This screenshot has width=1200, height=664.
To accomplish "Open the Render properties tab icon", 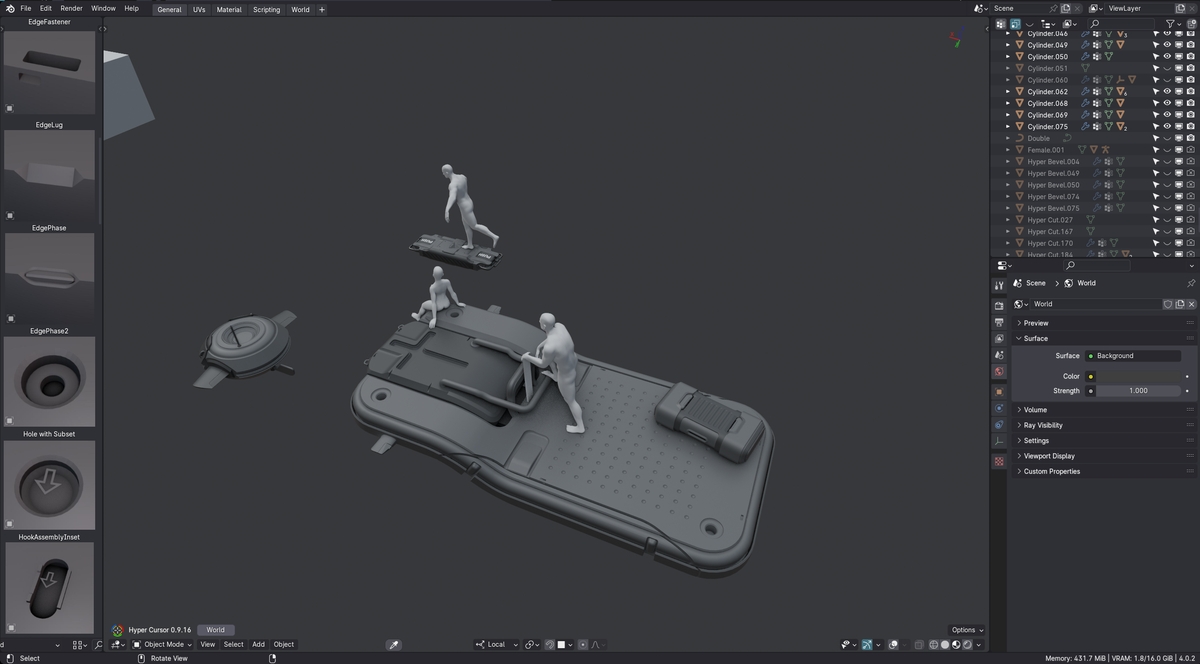I will (999, 305).
